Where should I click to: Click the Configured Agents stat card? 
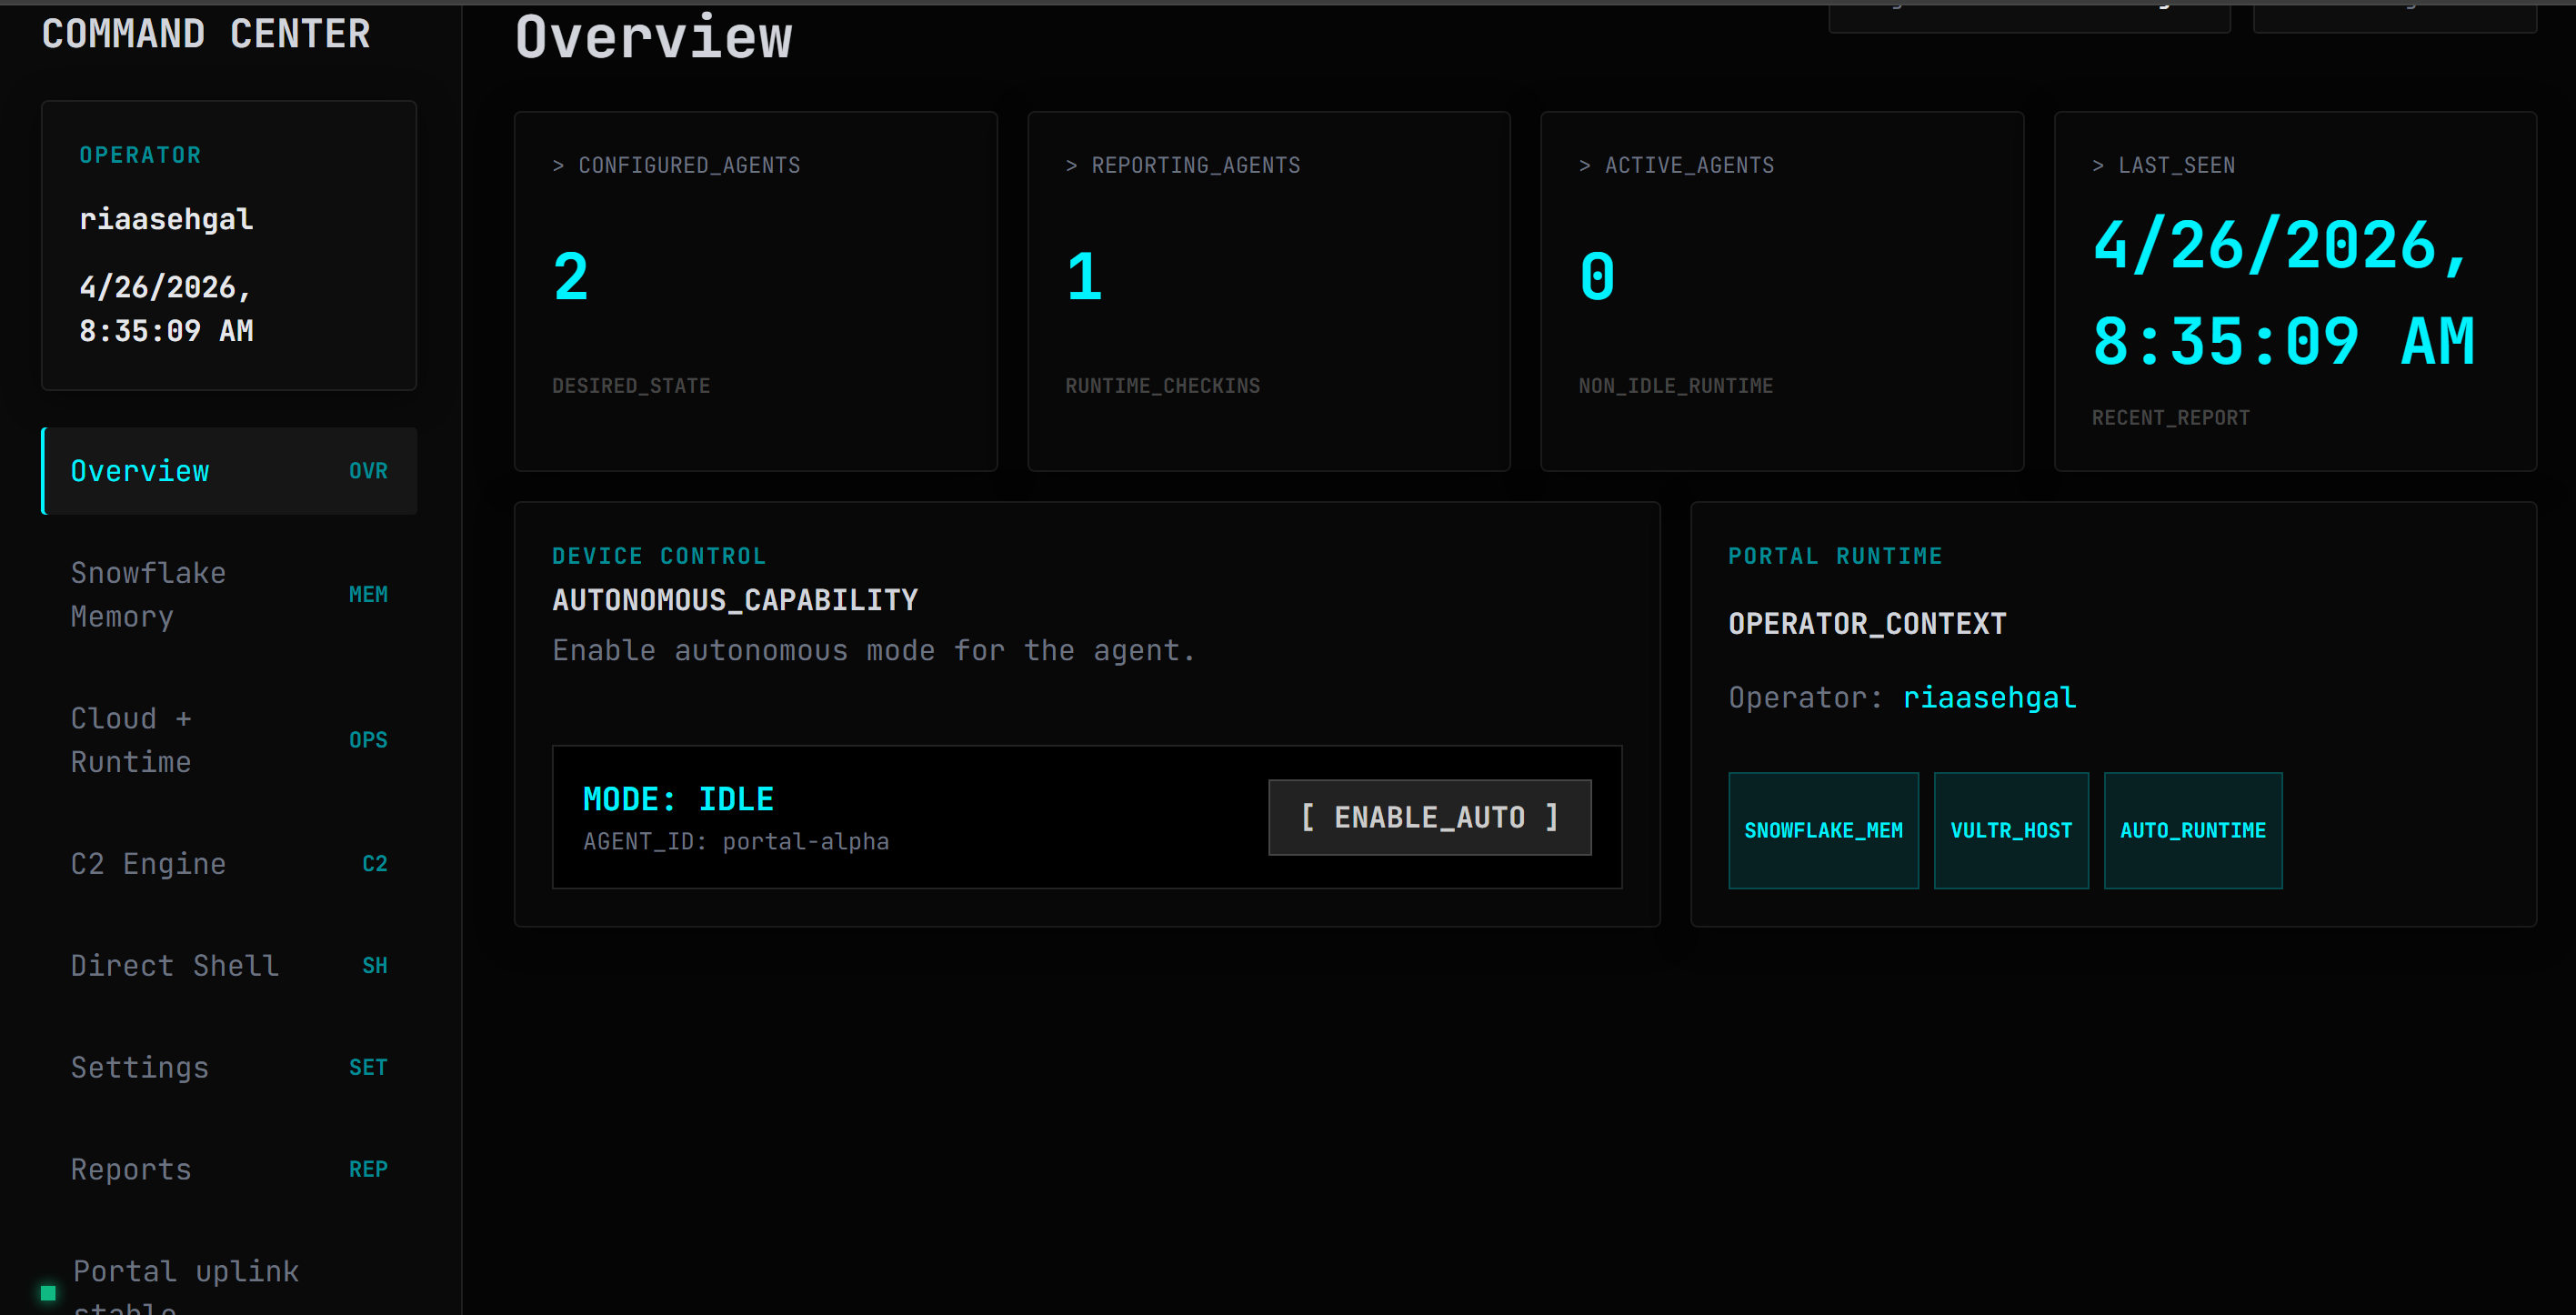click(x=755, y=291)
